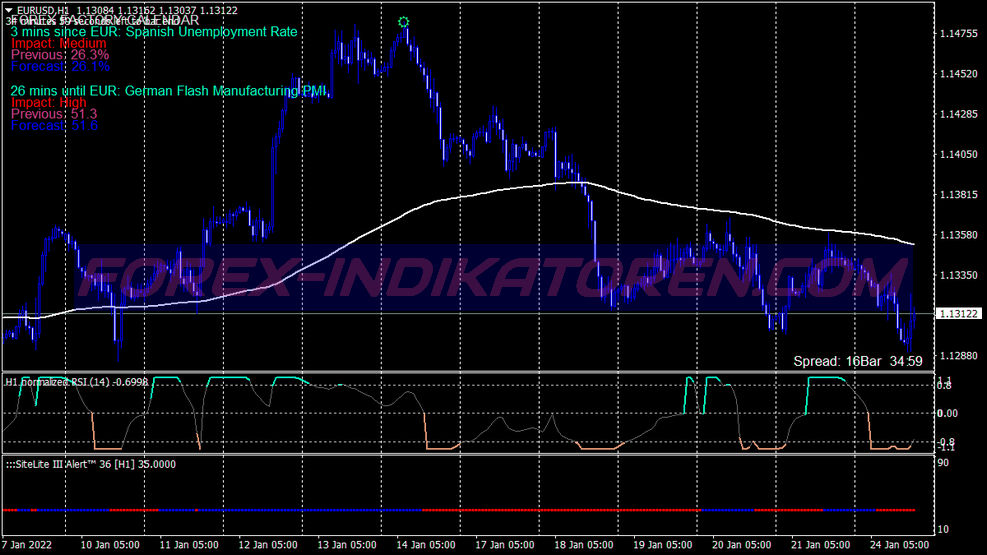Click the 'Previous: 26.3%' value
The image size is (987, 555).
[x=60, y=55]
